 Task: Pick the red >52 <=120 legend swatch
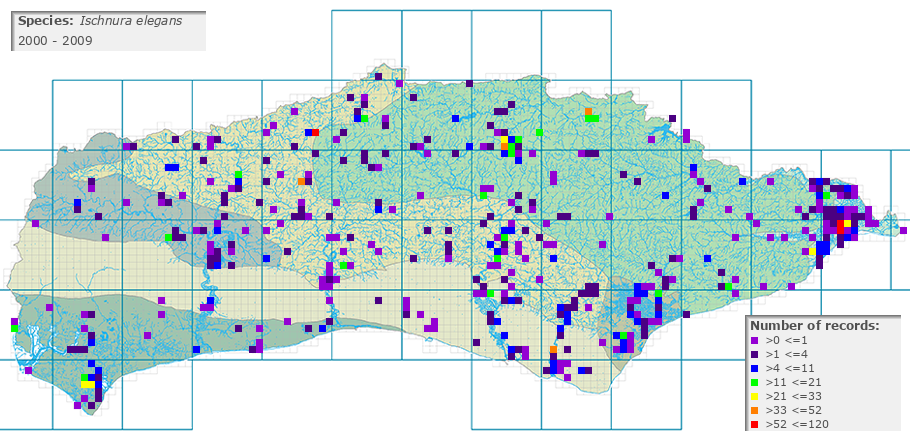click(x=754, y=425)
